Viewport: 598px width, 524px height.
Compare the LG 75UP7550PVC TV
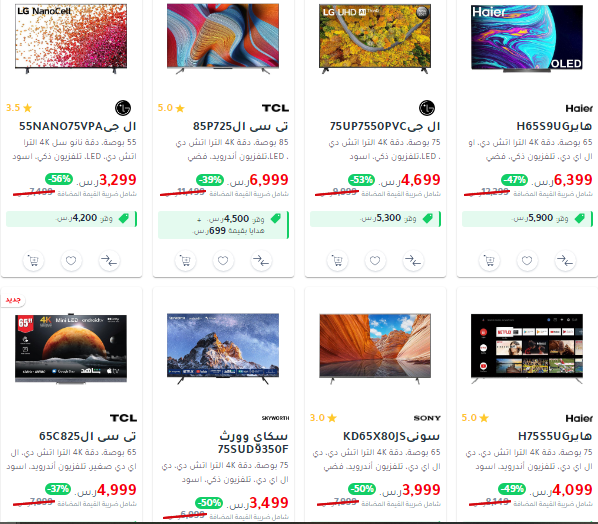(413, 261)
